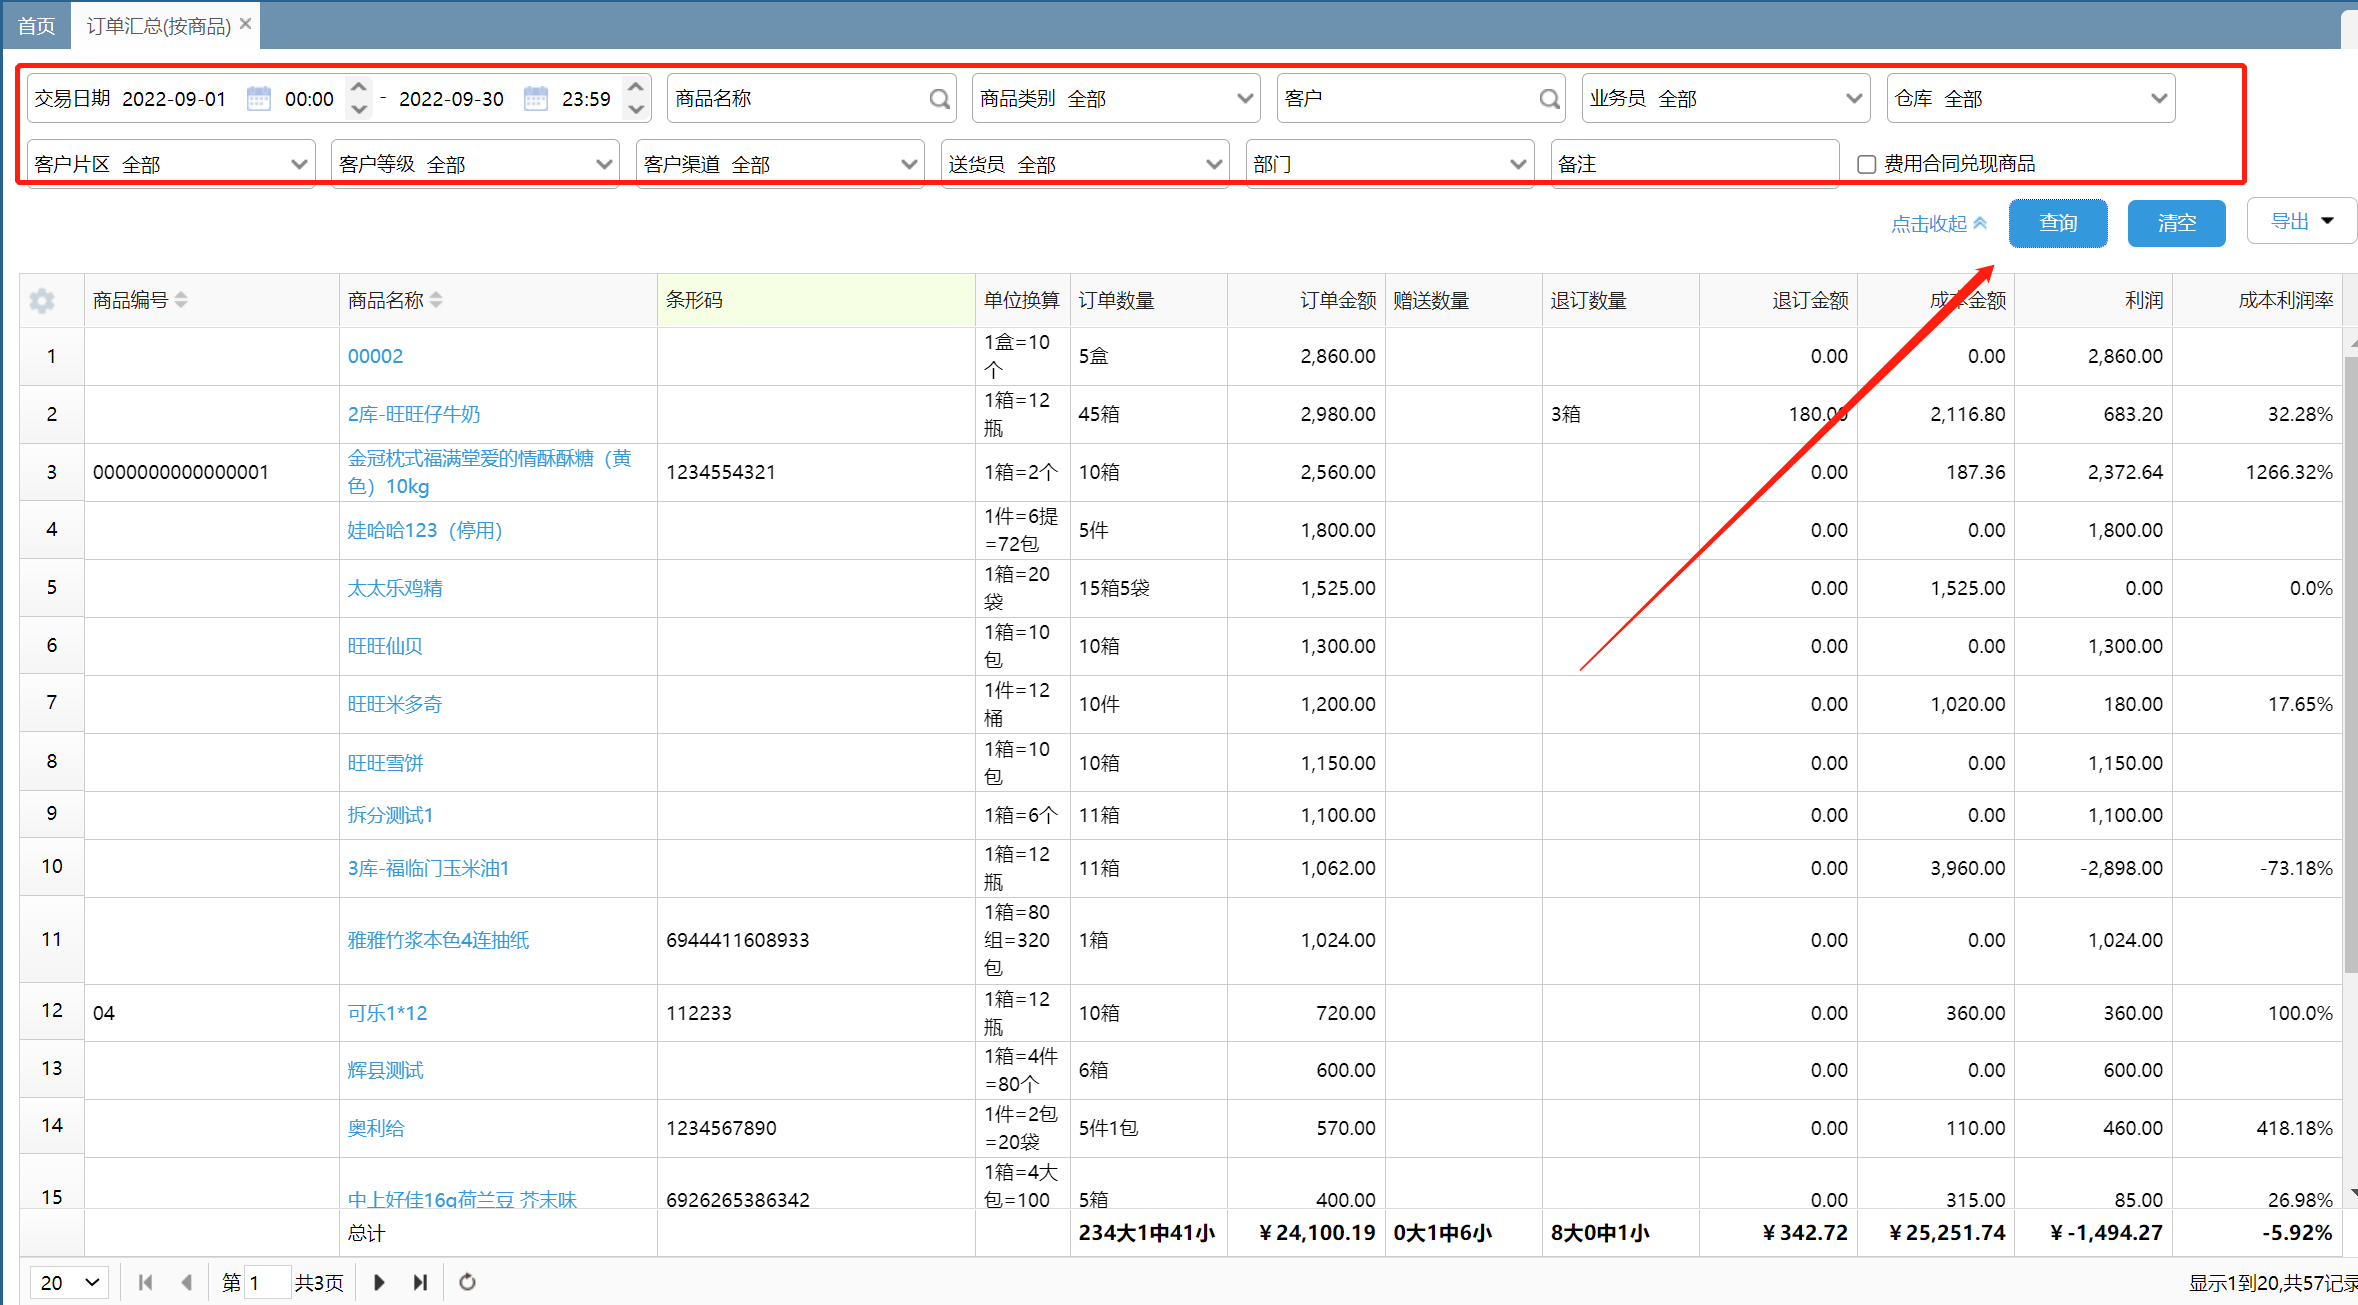Image resolution: width=2358 pixels, height=1305 pixels.
Task: Click the end date field 2022-09-30
Action: pos(452,98)
